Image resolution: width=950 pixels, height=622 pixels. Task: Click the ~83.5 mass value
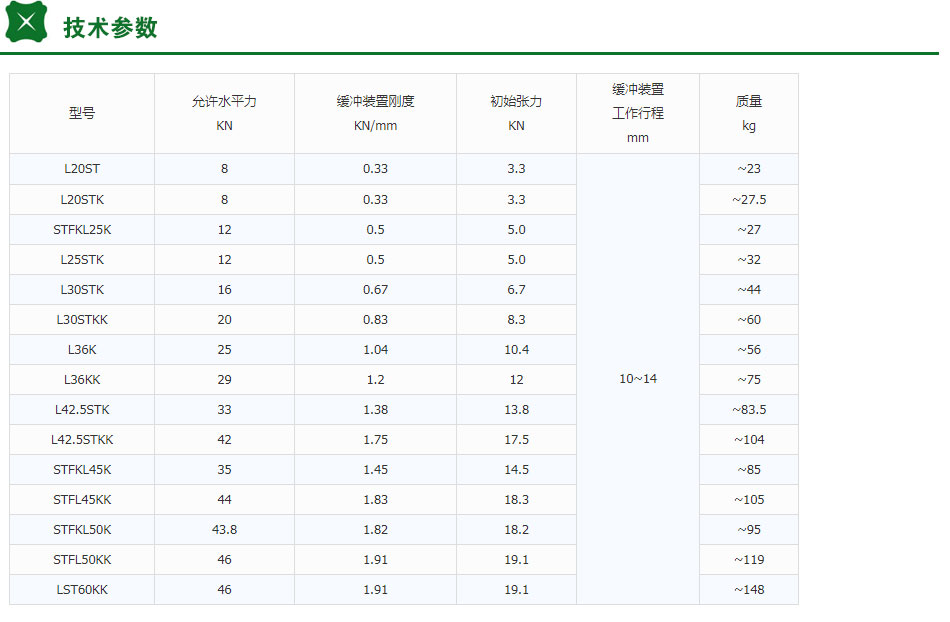point(749,410)
